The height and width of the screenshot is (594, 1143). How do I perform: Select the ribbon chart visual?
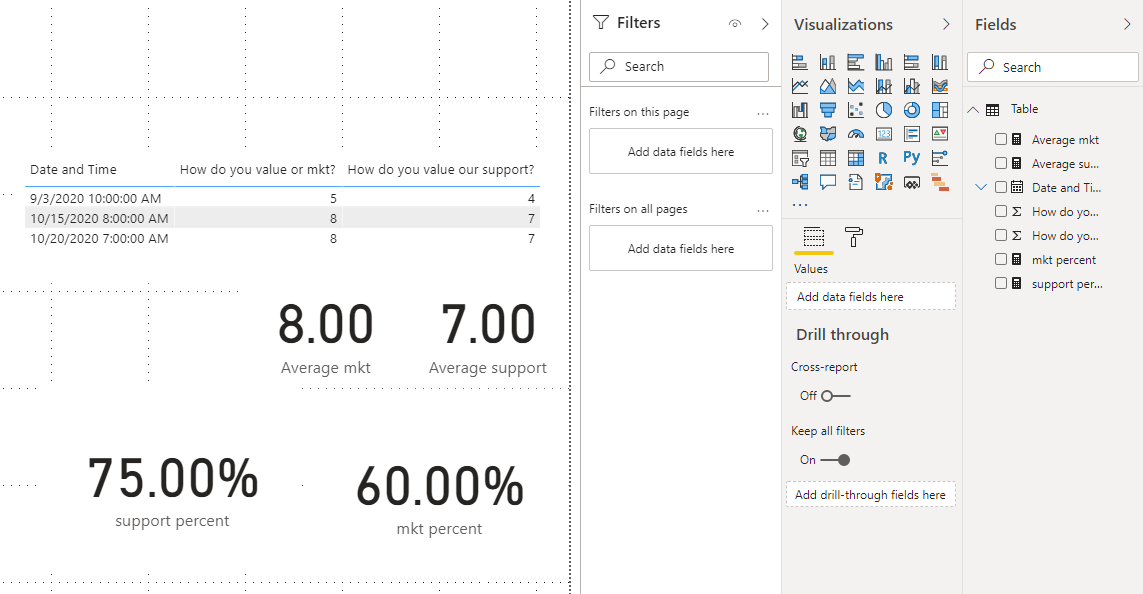[940, 86]
